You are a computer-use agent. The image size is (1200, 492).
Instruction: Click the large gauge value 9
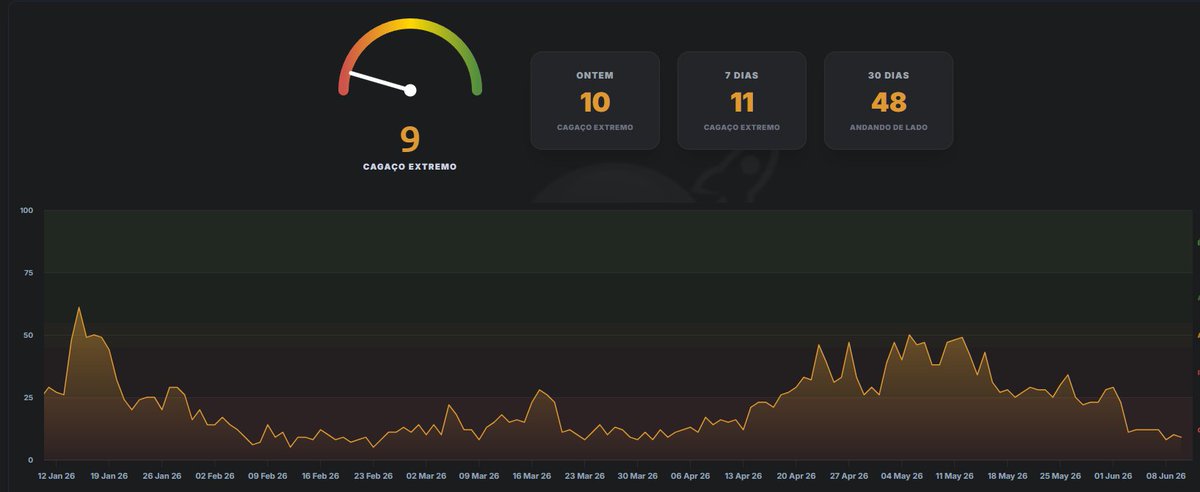click(x=410, y=139)
